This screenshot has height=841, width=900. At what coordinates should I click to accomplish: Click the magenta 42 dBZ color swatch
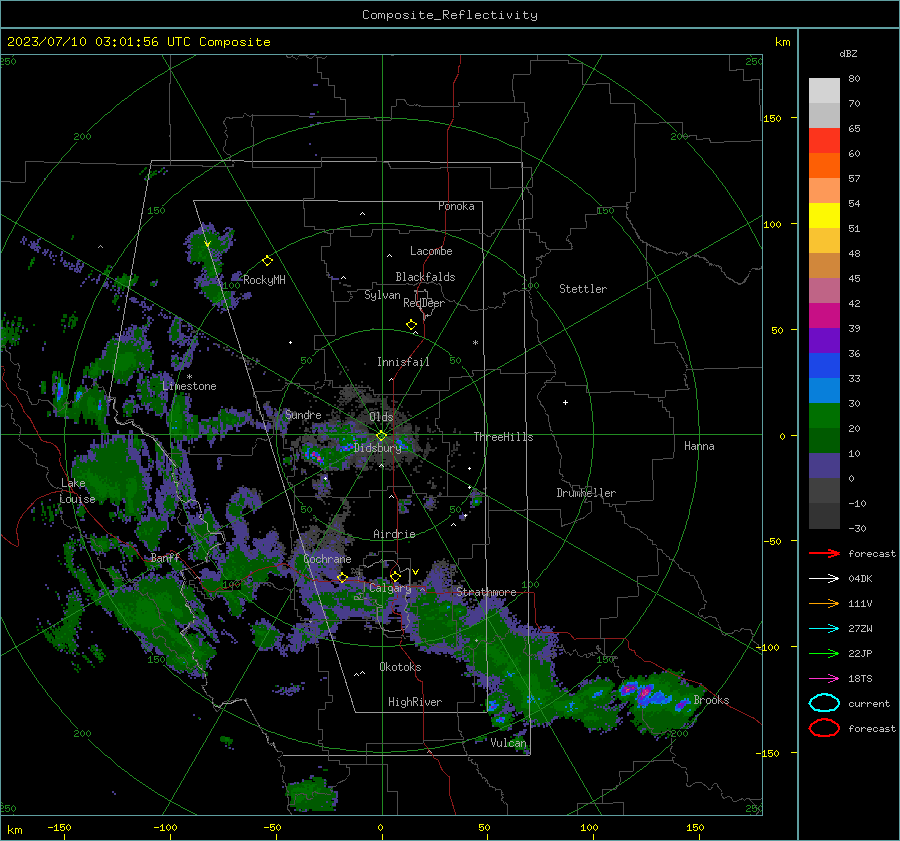coord(824,315)
